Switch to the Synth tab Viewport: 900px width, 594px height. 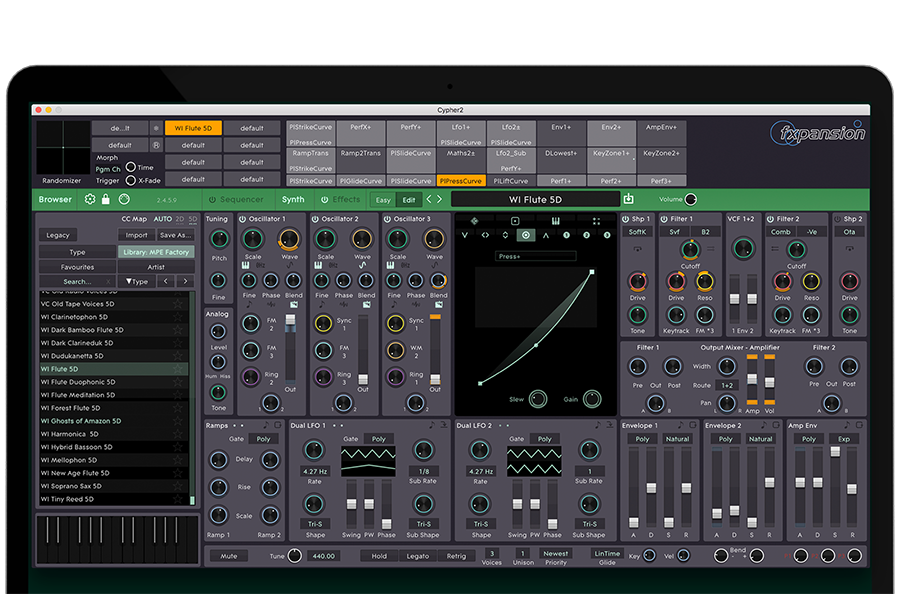[293, 199]
